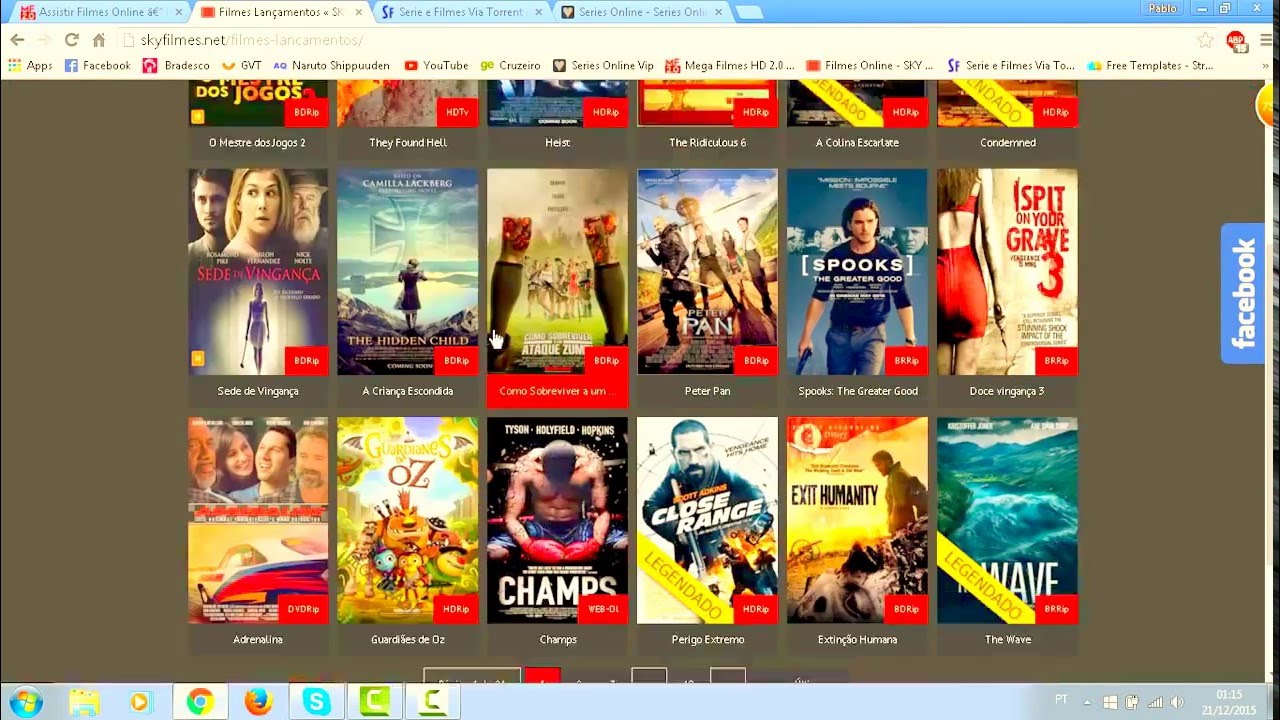Bookmark this page with the star icon
The height and width of the screenshot is (720, 1280).
[1205, 40]
